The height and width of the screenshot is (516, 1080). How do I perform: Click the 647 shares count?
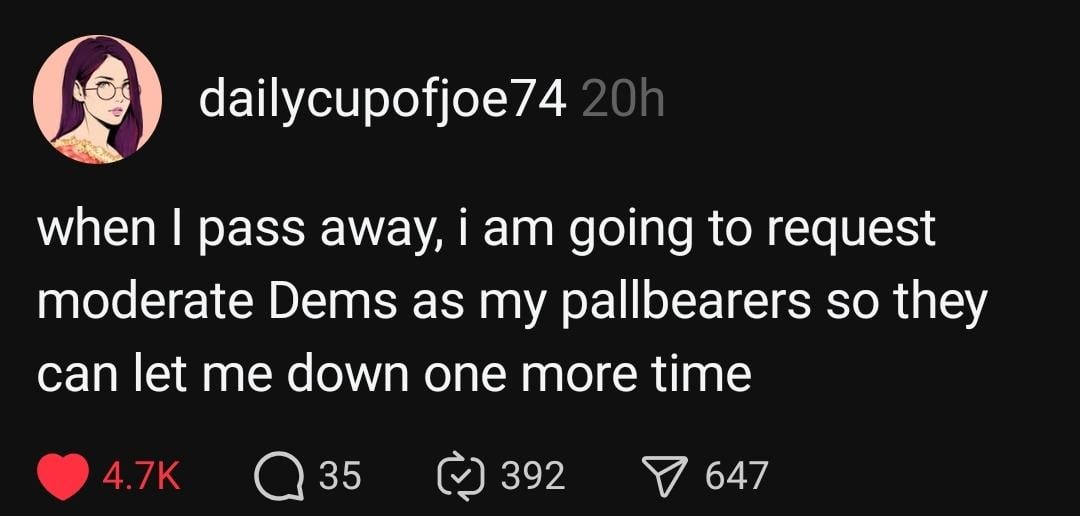[736, 476]
